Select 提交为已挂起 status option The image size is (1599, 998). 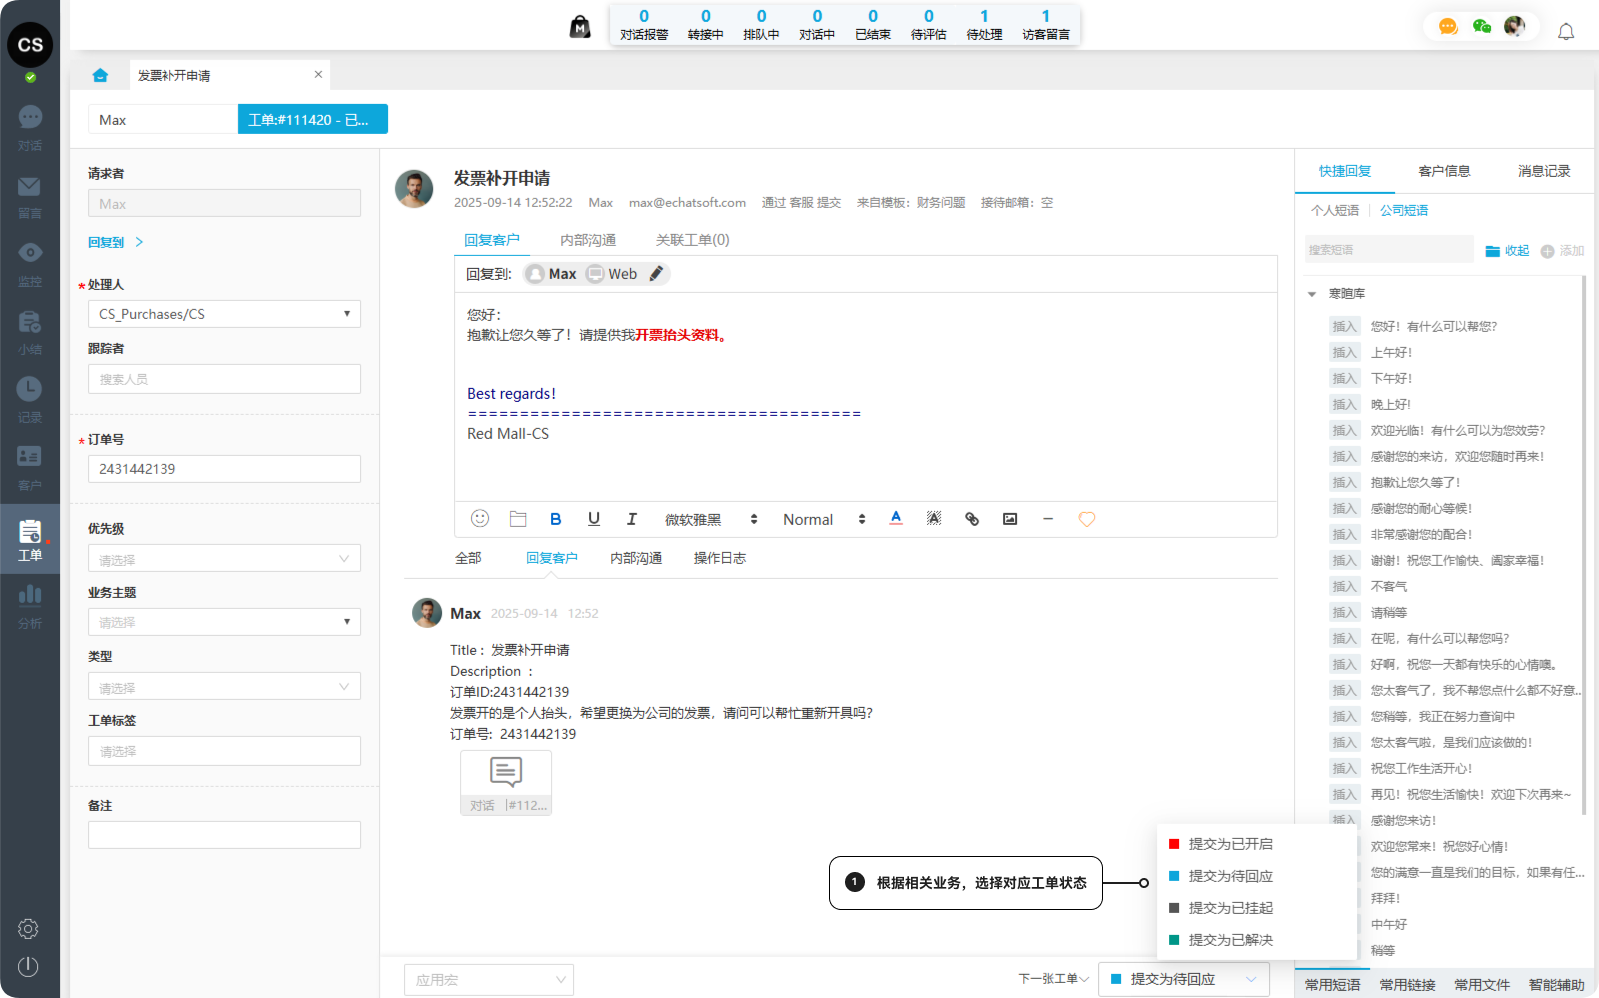1230,908
